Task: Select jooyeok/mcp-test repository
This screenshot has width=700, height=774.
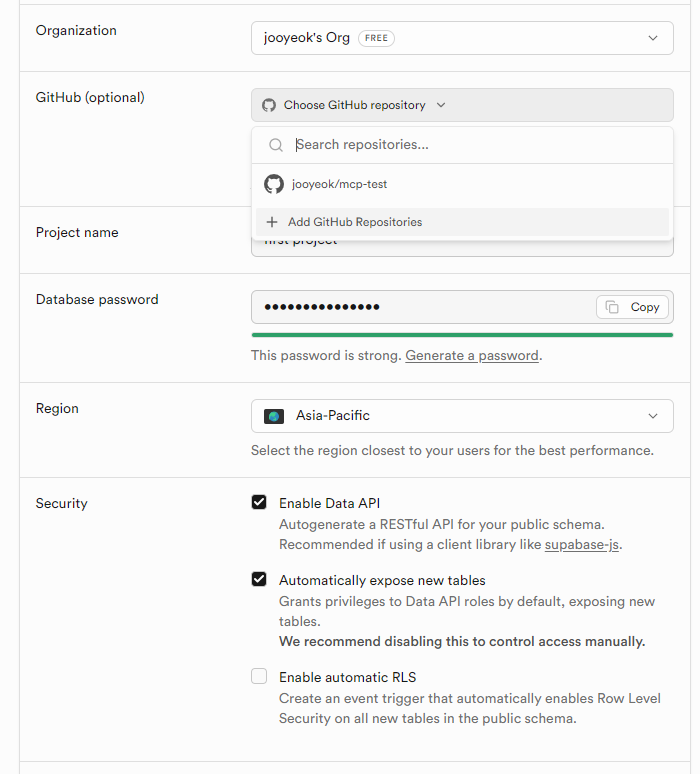Action: pos(462,184)
